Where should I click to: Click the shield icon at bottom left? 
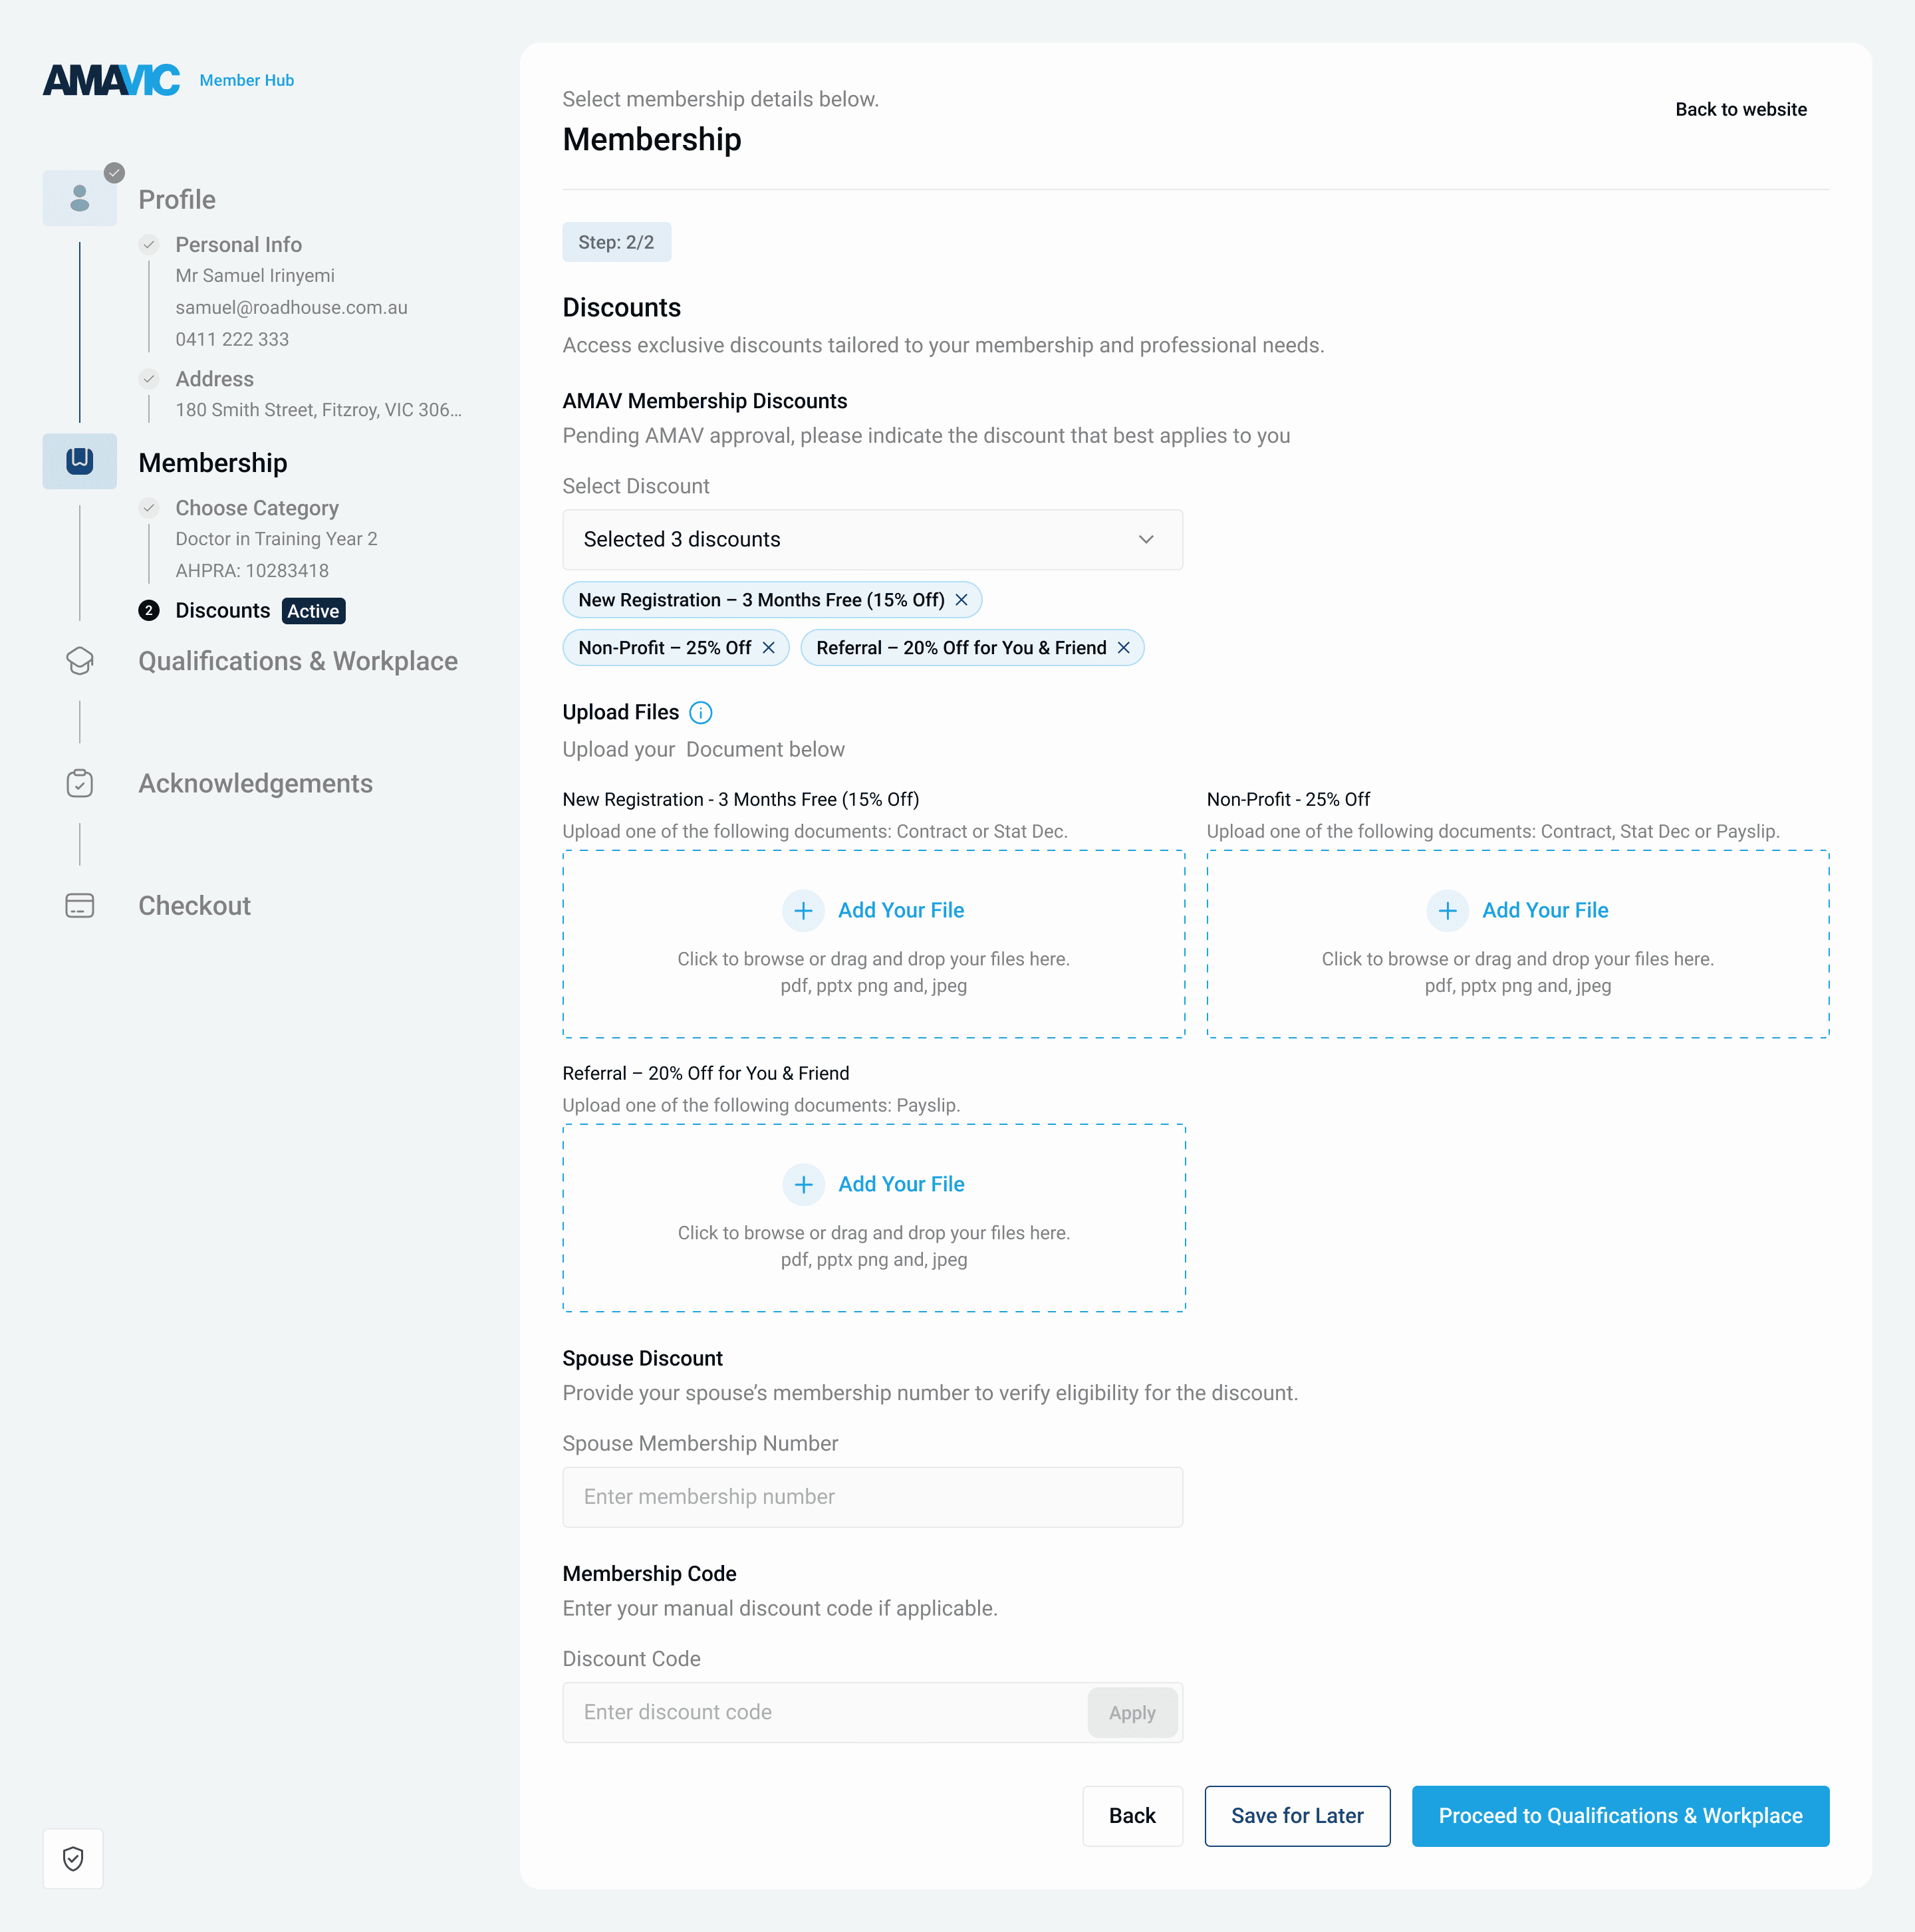pyautogui.click(x=73, y=1858)
